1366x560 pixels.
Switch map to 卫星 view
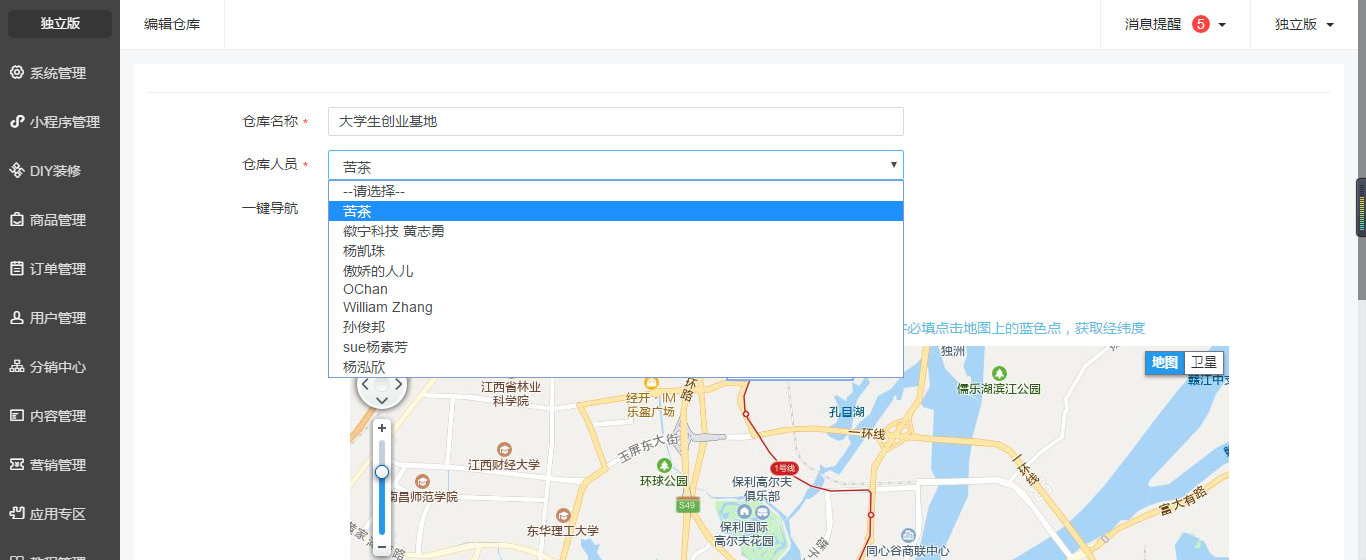(1204, 362)
